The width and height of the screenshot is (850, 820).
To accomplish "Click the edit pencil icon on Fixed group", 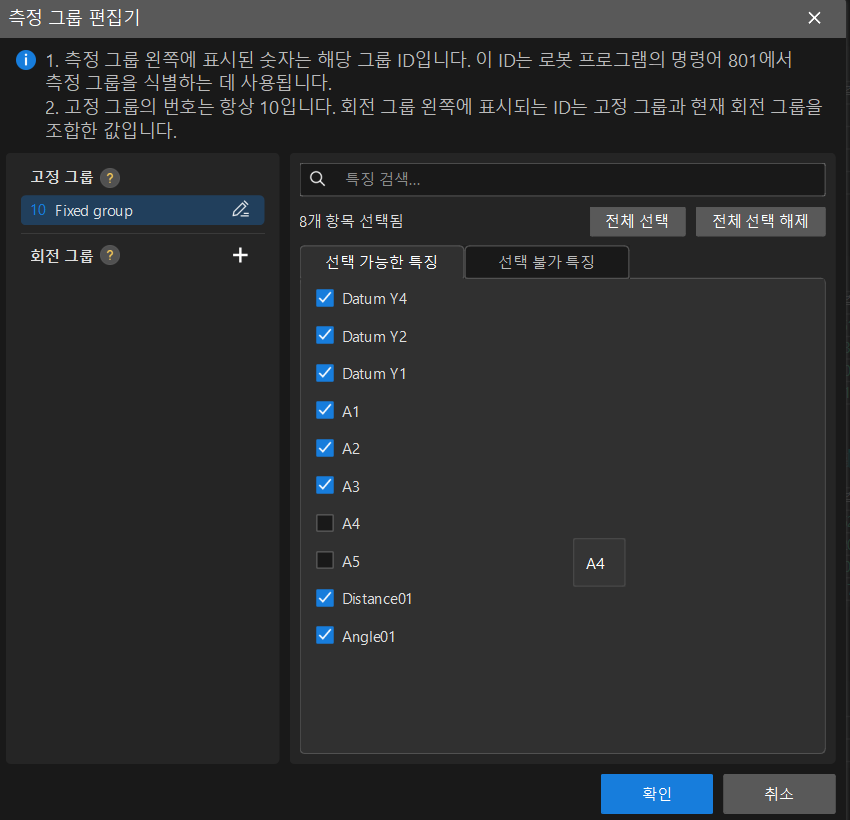I will coord(241,210).
